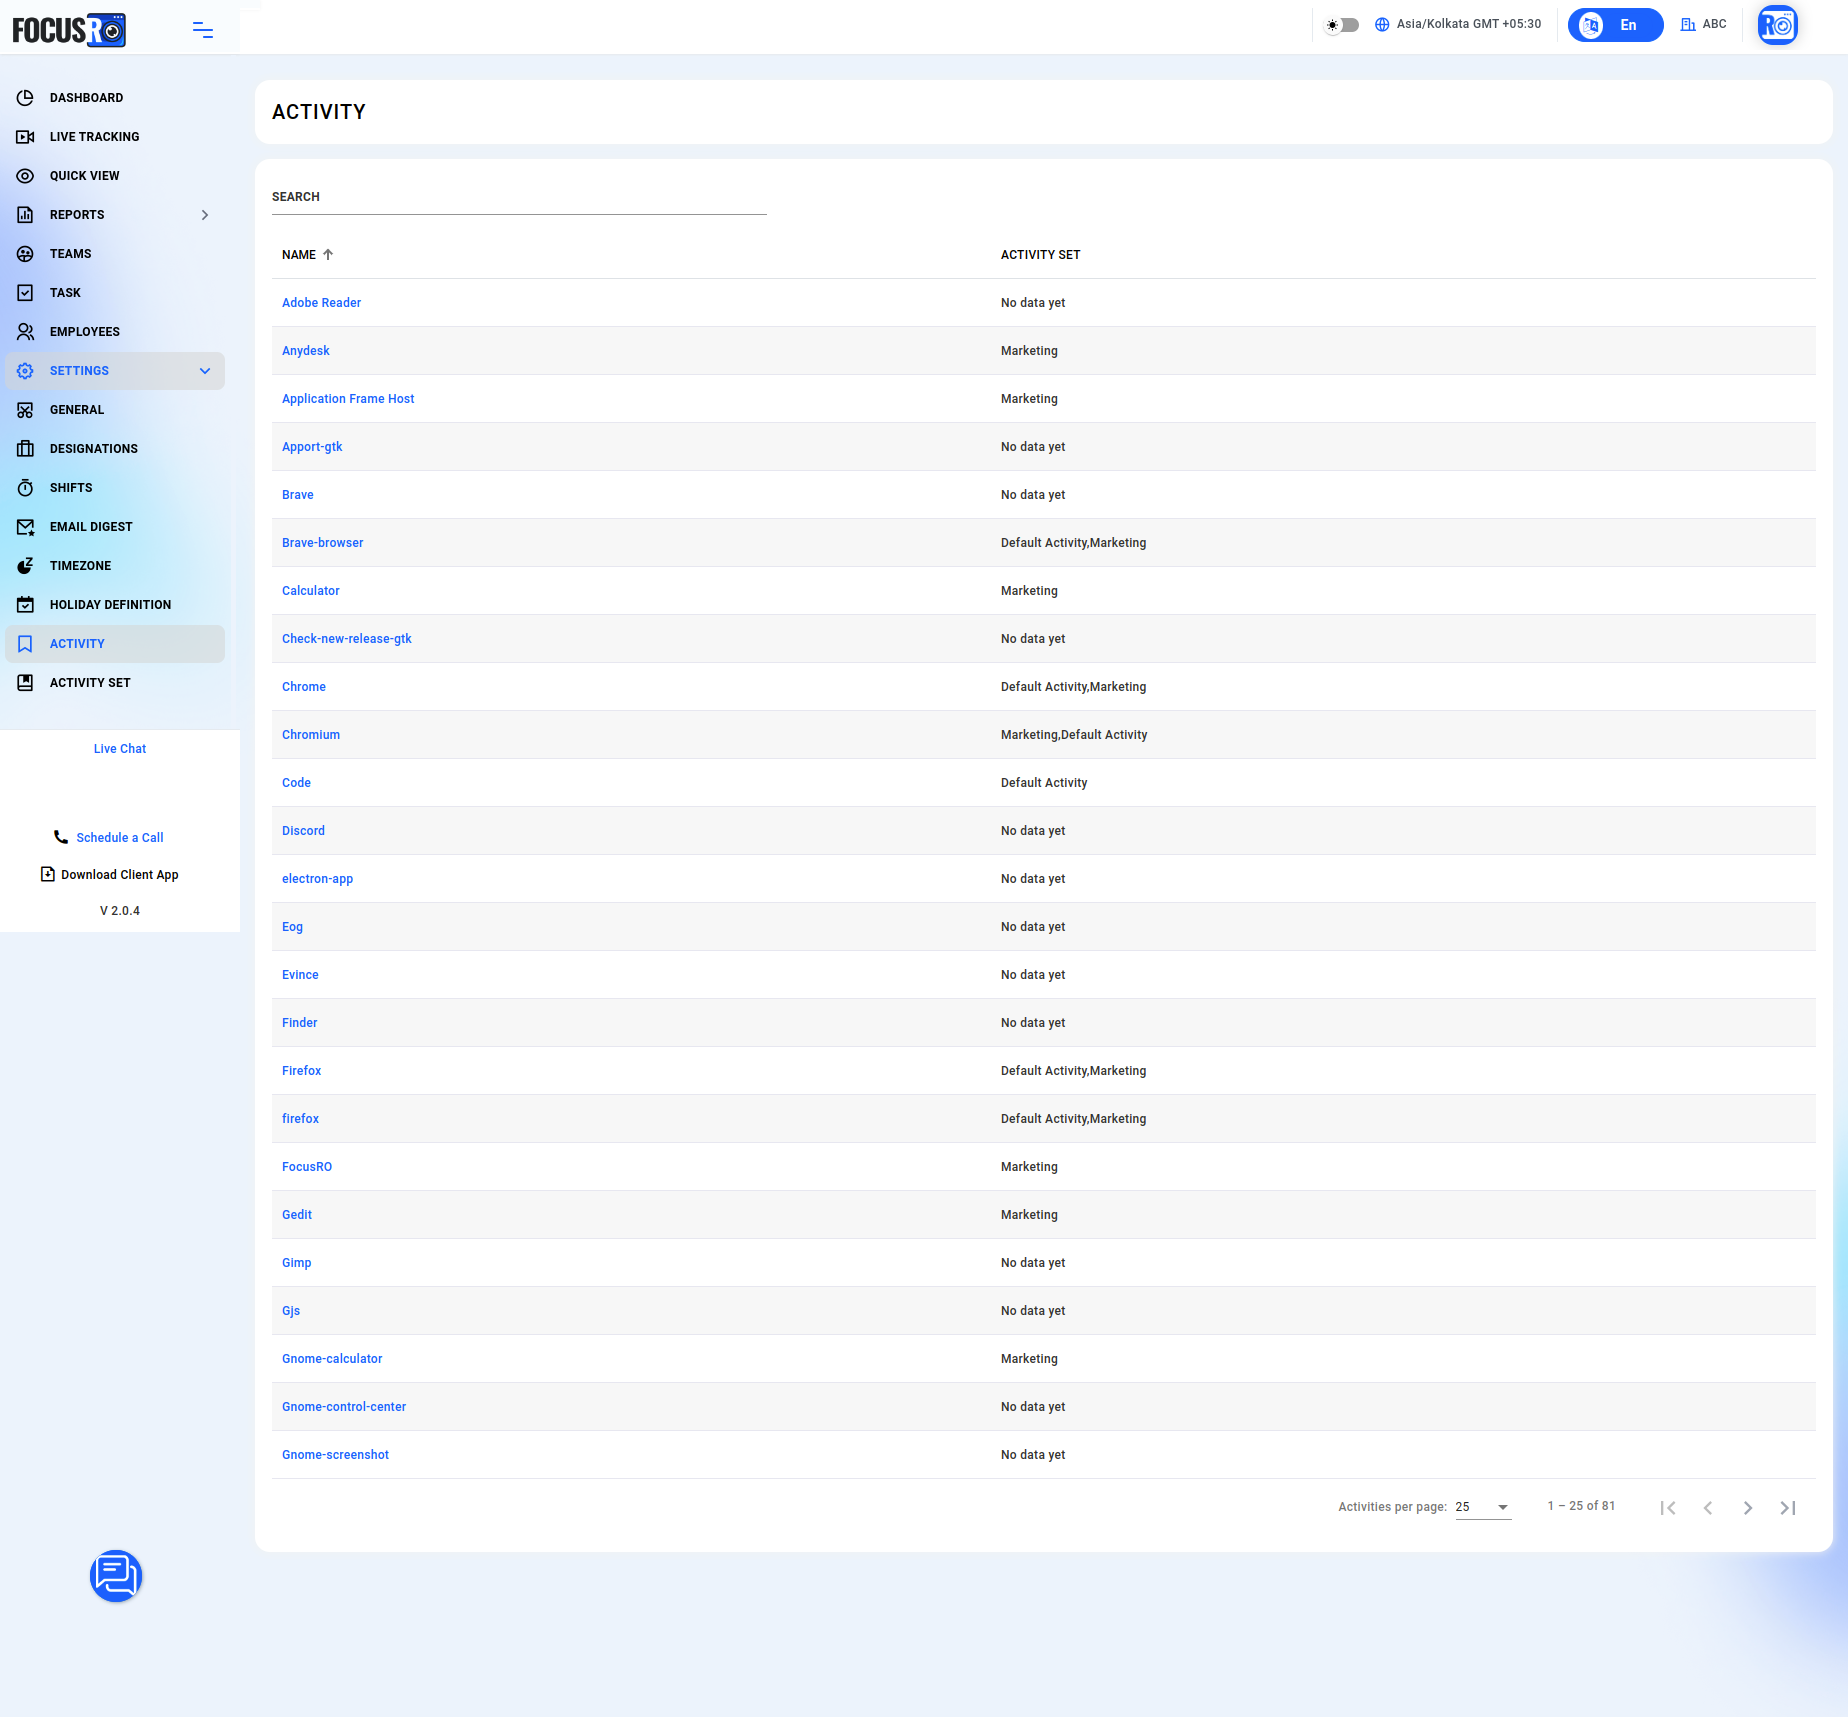Screen dimensions: 1848x1717
Task: Open the Adobe Reader activity
Action: point(321,303)
